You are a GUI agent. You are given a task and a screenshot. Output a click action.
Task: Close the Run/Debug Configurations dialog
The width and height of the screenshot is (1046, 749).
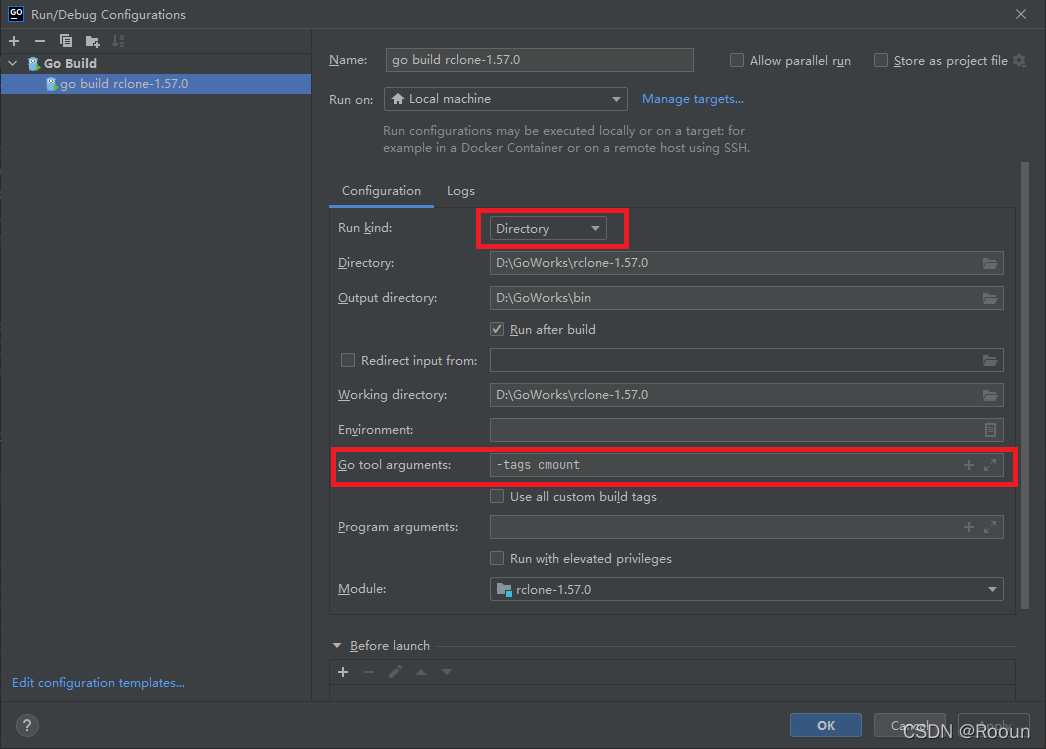(x=1021, y=14)
